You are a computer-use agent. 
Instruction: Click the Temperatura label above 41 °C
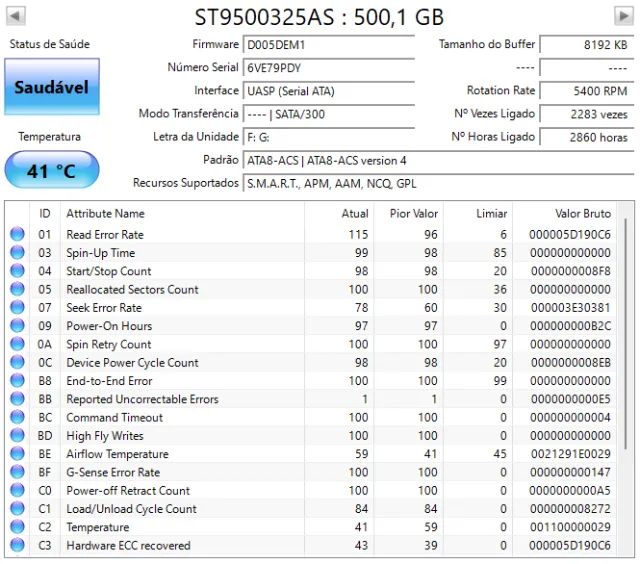point(49,137)
